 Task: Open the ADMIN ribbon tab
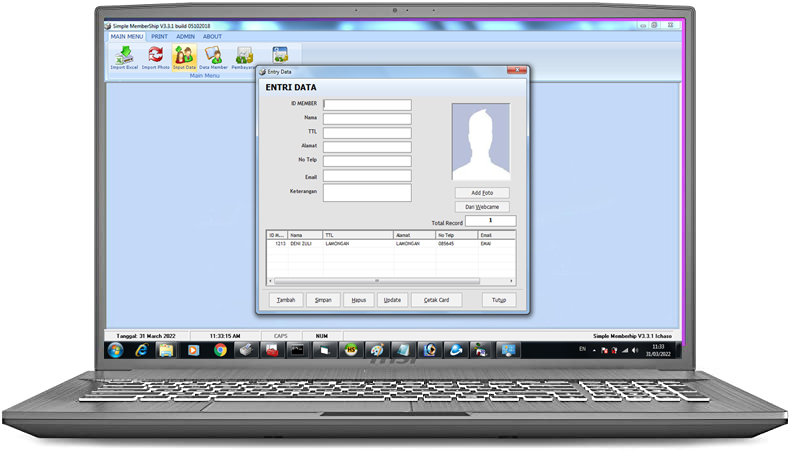pyautogui.click(x=186, y=36)
